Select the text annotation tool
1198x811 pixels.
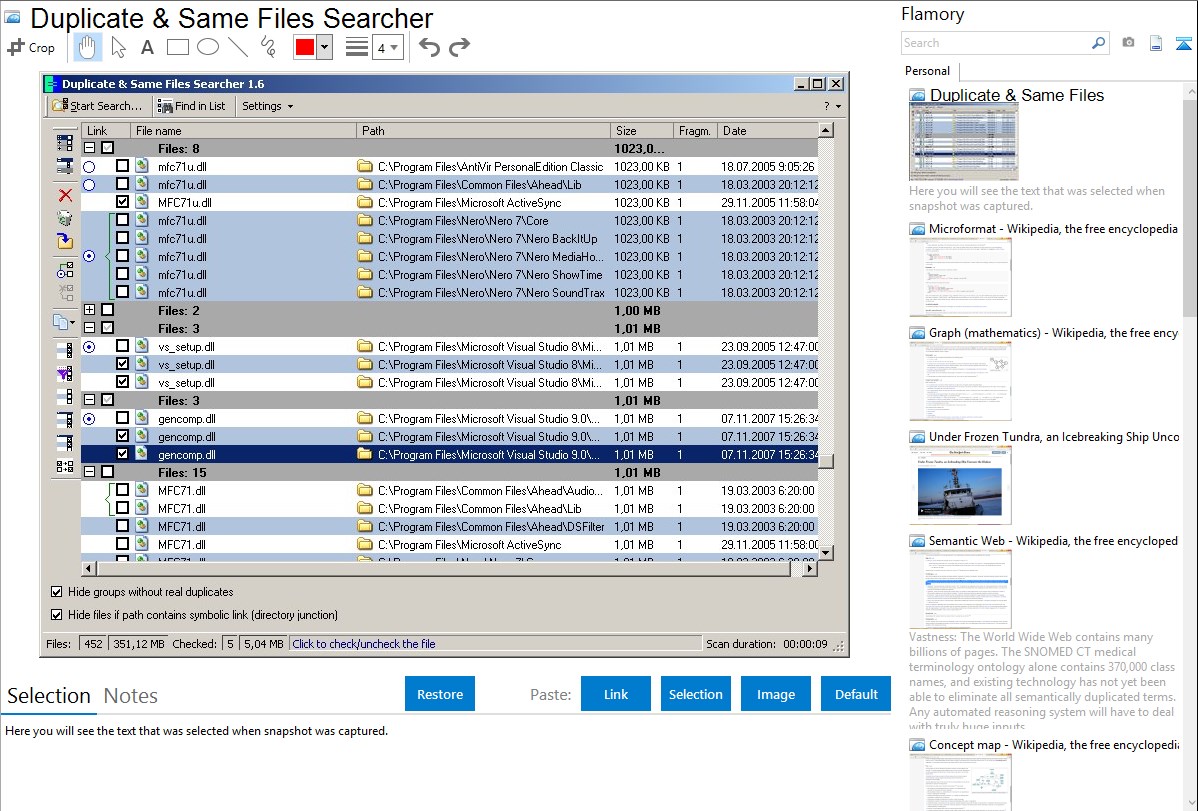[x=147, y=47]
